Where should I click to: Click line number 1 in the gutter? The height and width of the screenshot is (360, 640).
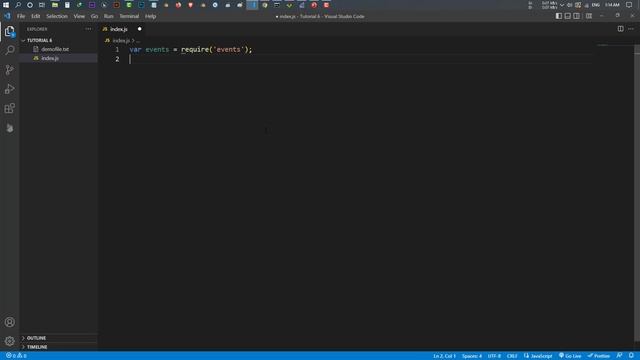[x=117, y=49]
